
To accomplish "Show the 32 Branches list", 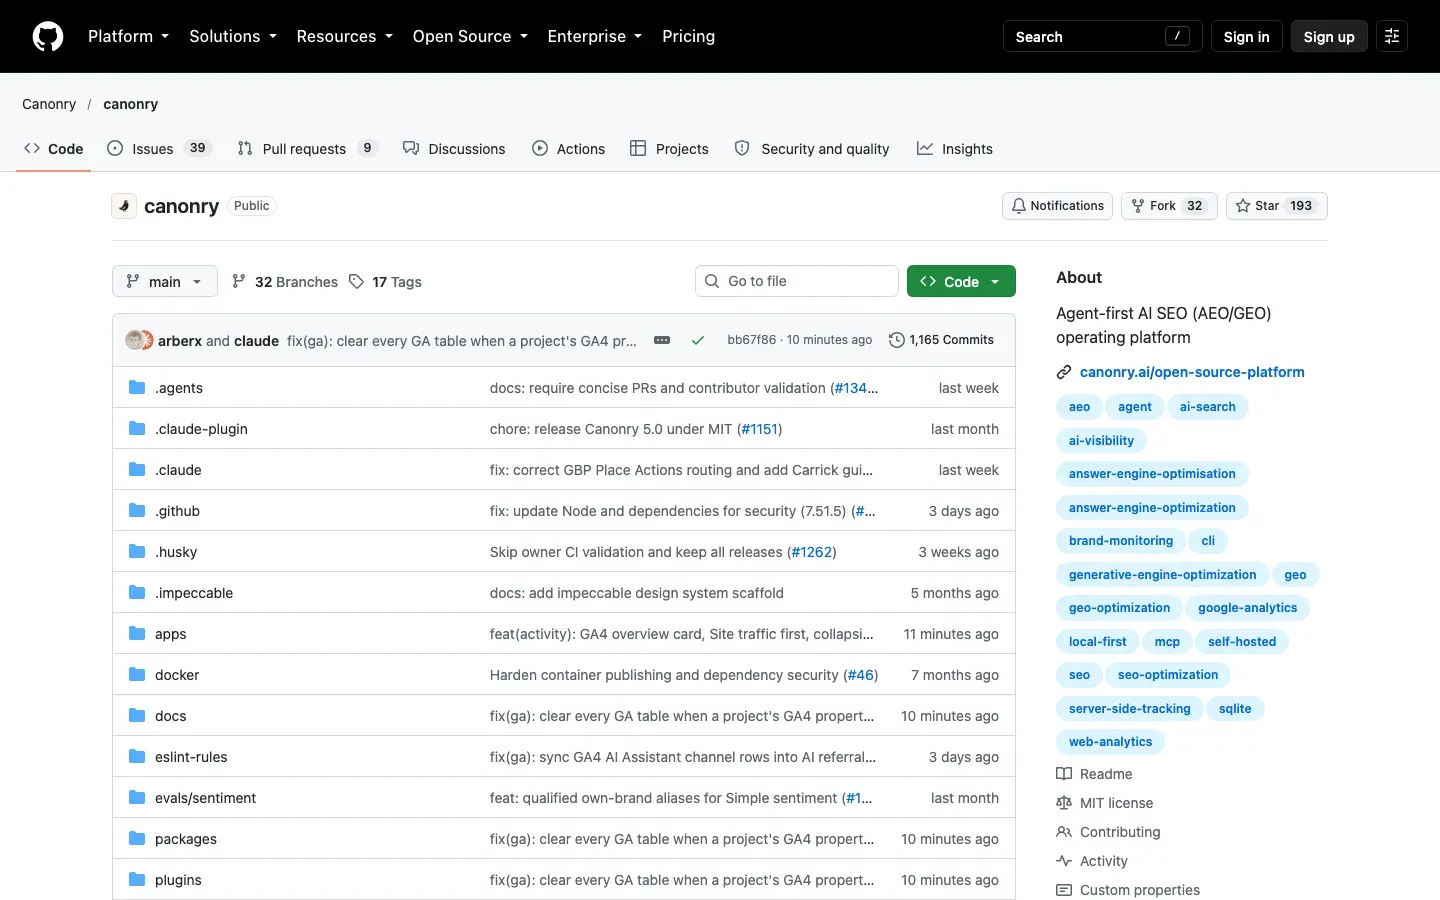I will [285, 282].
